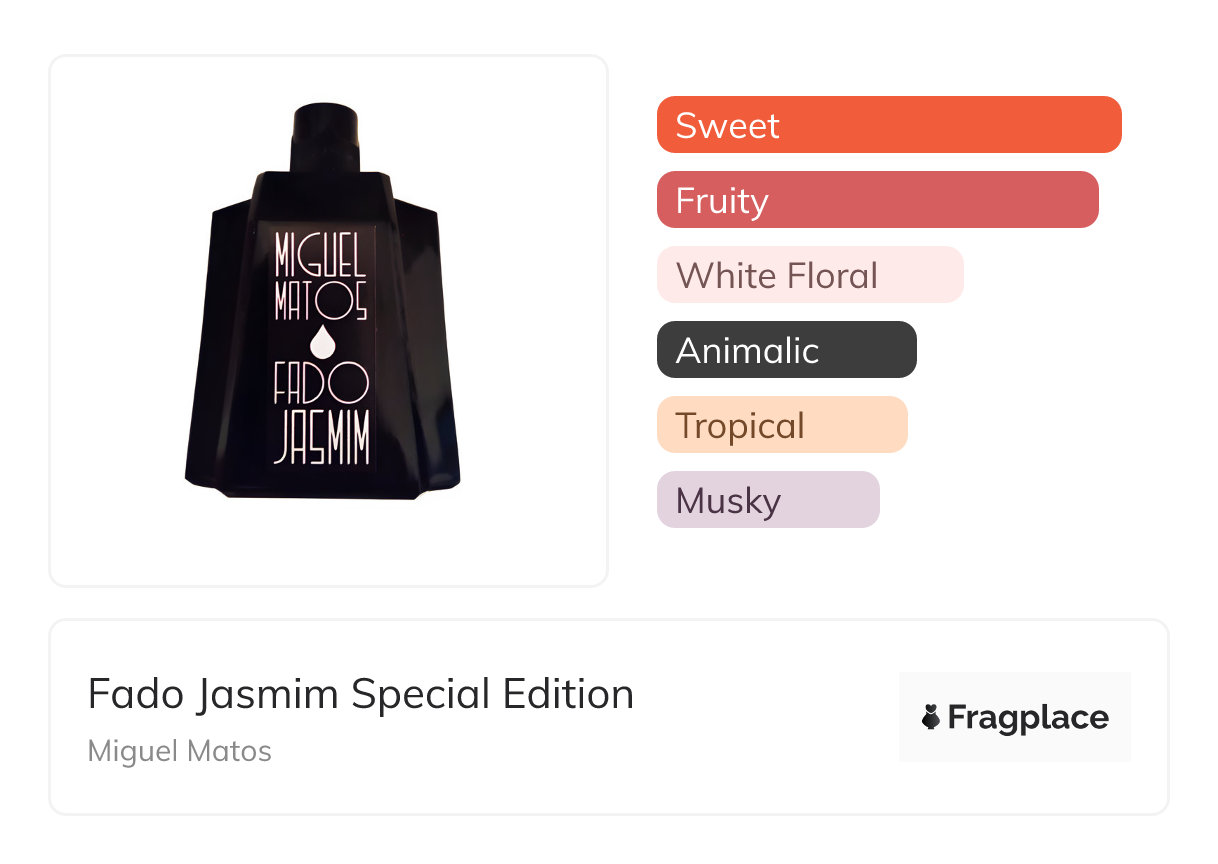Click the Fragplace logo icon
Image resolution: width=1218 pixels, height=864 pixels.
pyautogui.click(x=931, y=718)
